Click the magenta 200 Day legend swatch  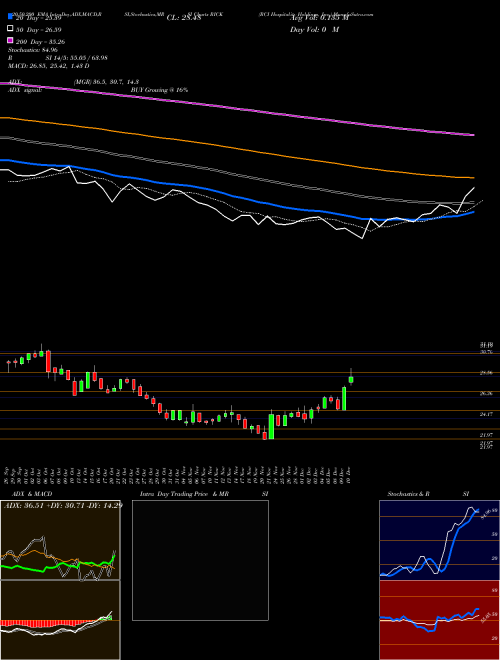[10, 40]
